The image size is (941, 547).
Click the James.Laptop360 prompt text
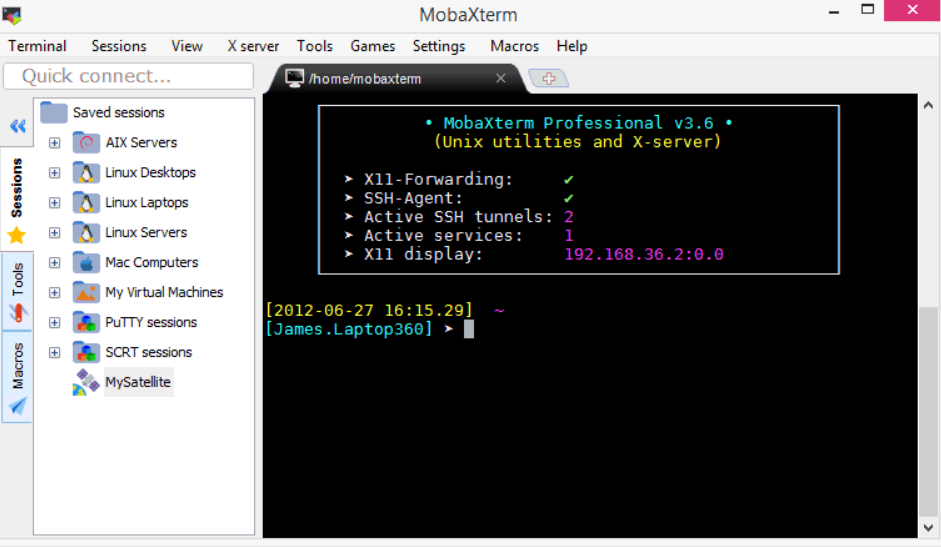click(x=349, y=329)
